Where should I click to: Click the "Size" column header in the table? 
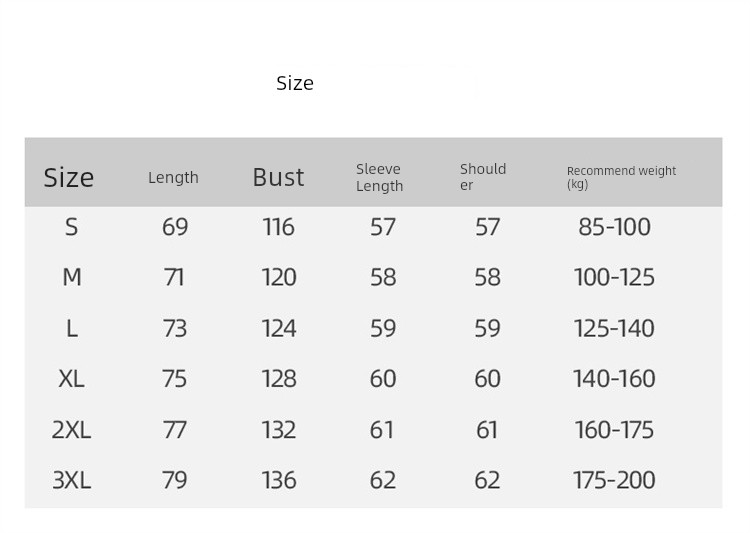(x=69, y=178)
